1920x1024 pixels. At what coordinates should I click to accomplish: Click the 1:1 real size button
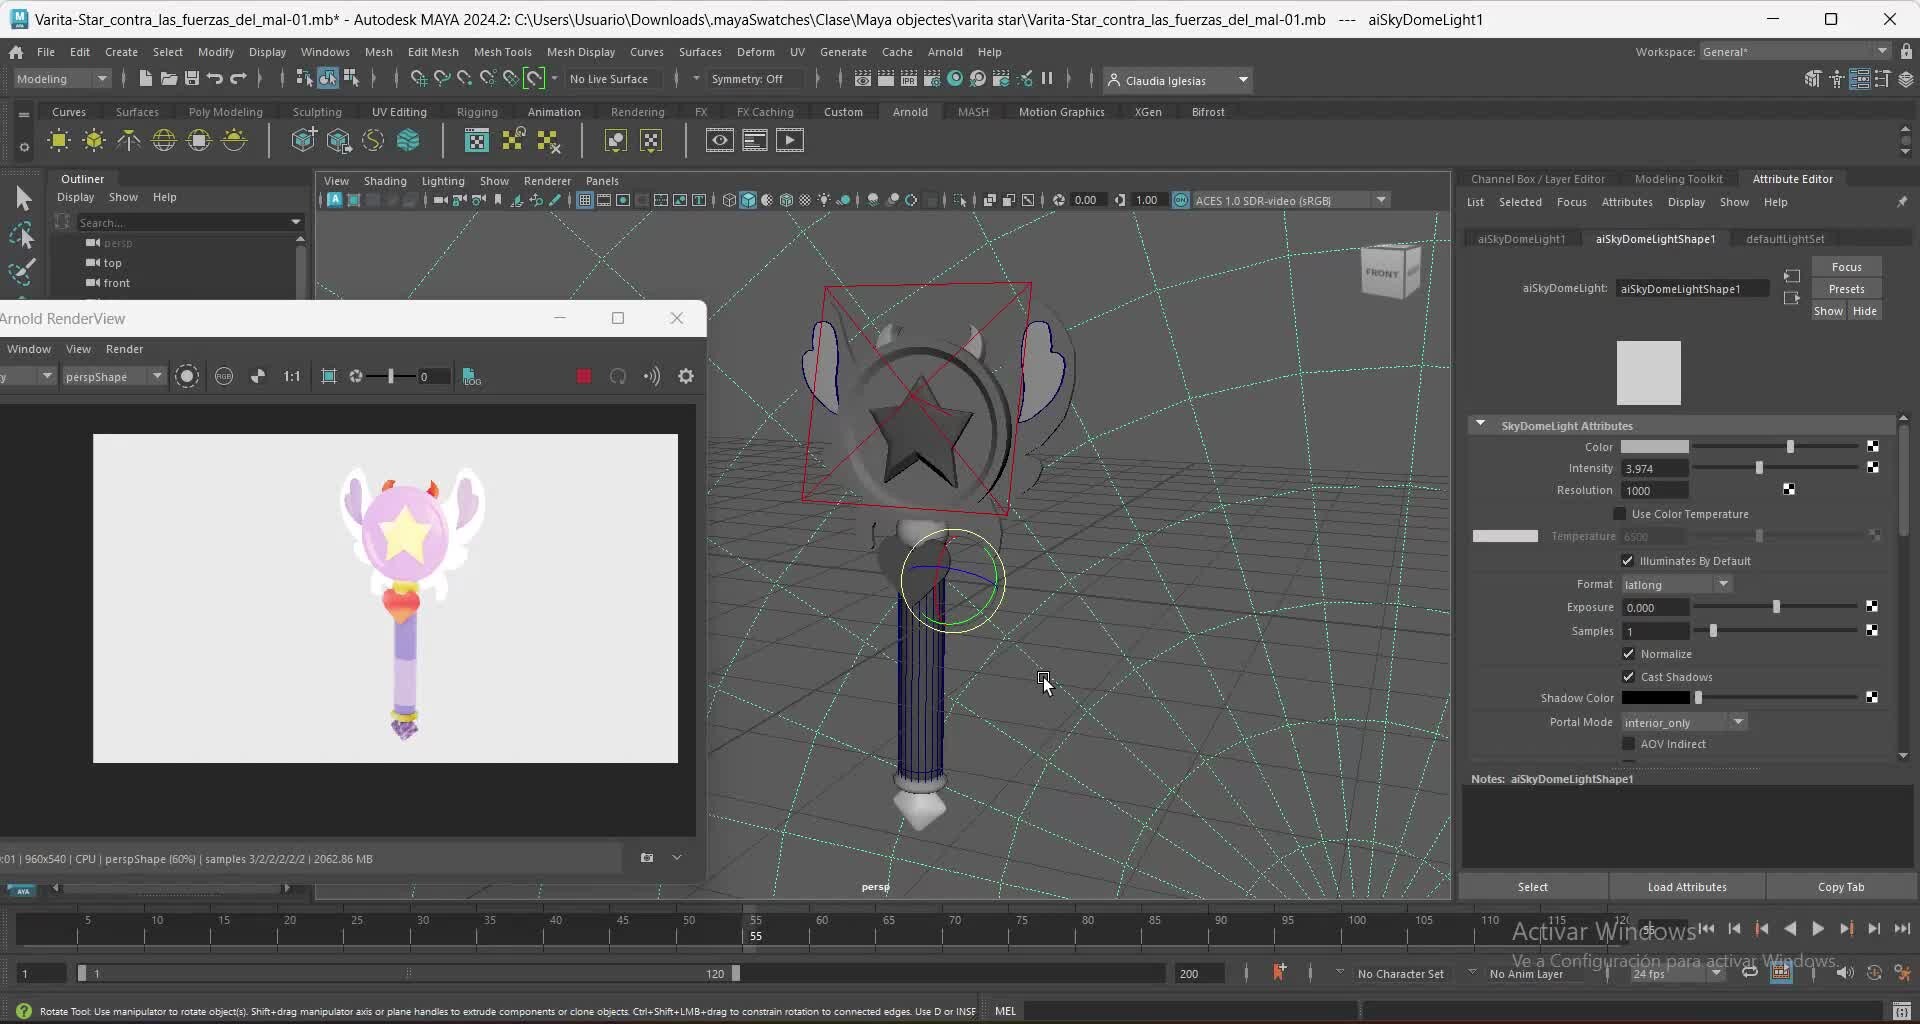click(x=291, y=377)
